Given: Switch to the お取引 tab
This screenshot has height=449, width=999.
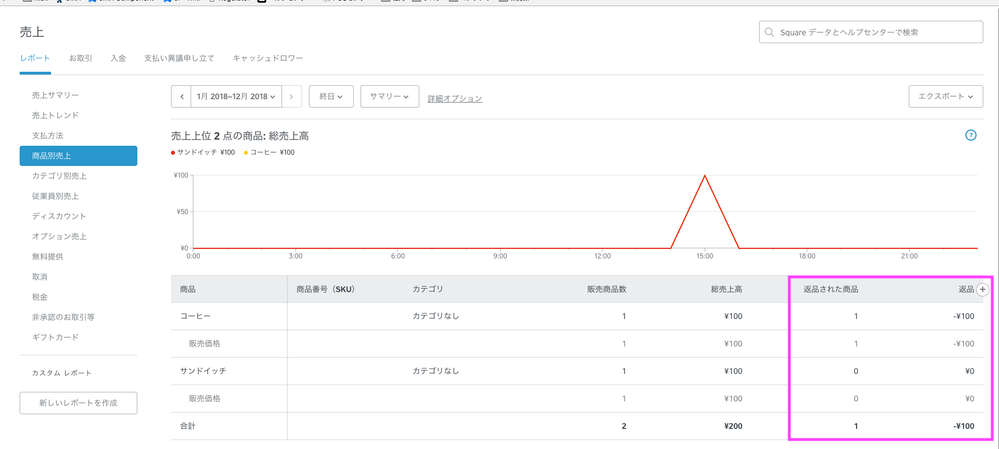Looking at the screenshot, I should [81, 59].
